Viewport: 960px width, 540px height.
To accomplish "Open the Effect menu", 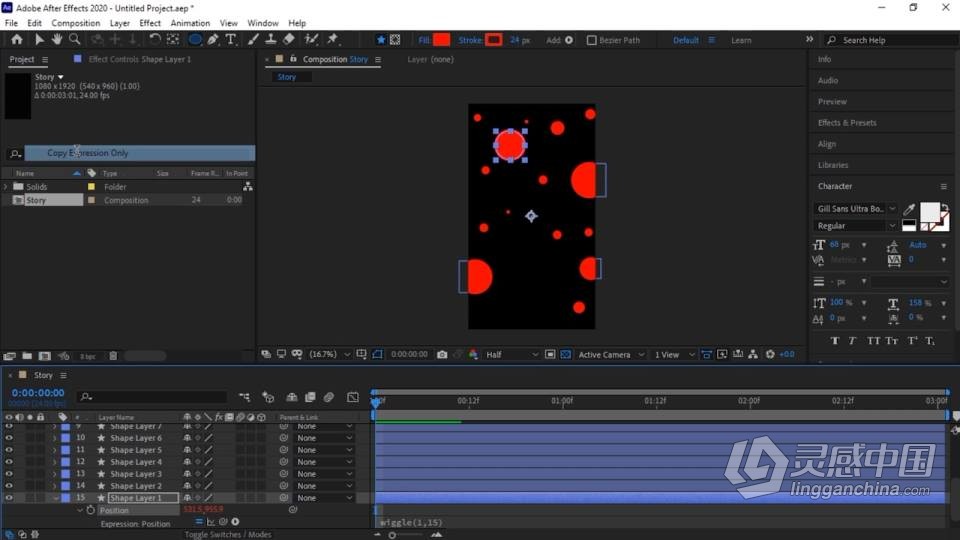I will pos(150,23).
